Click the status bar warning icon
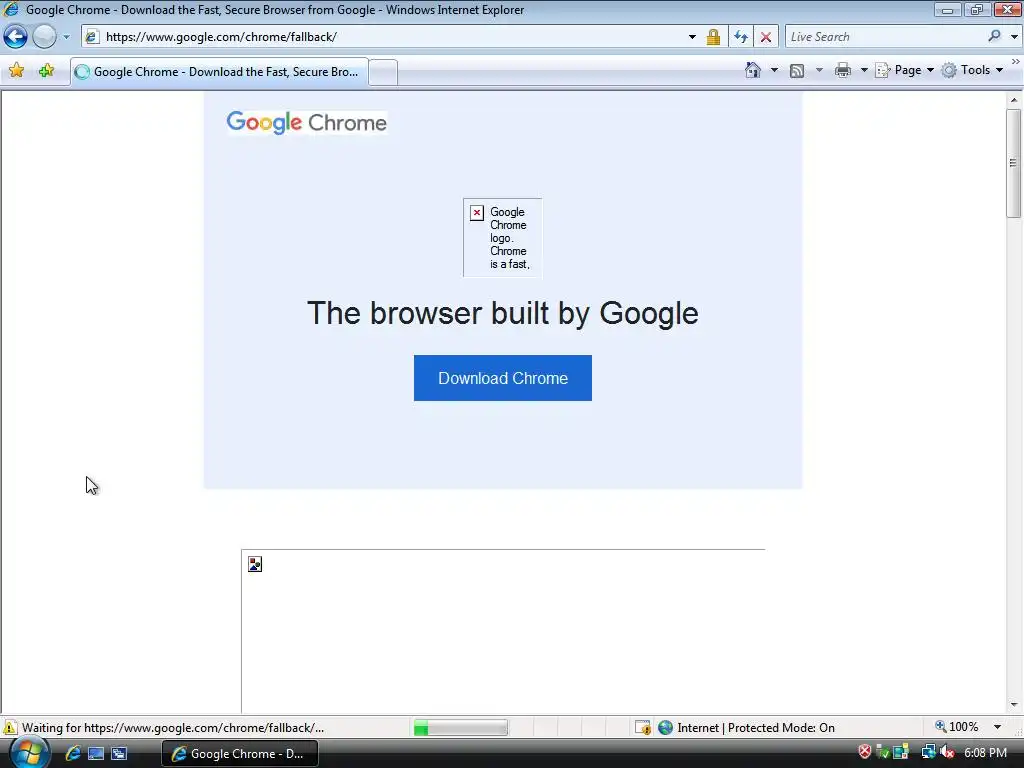Image resolution: width=1024 pixels, height=768 pixels. [10, 728]
